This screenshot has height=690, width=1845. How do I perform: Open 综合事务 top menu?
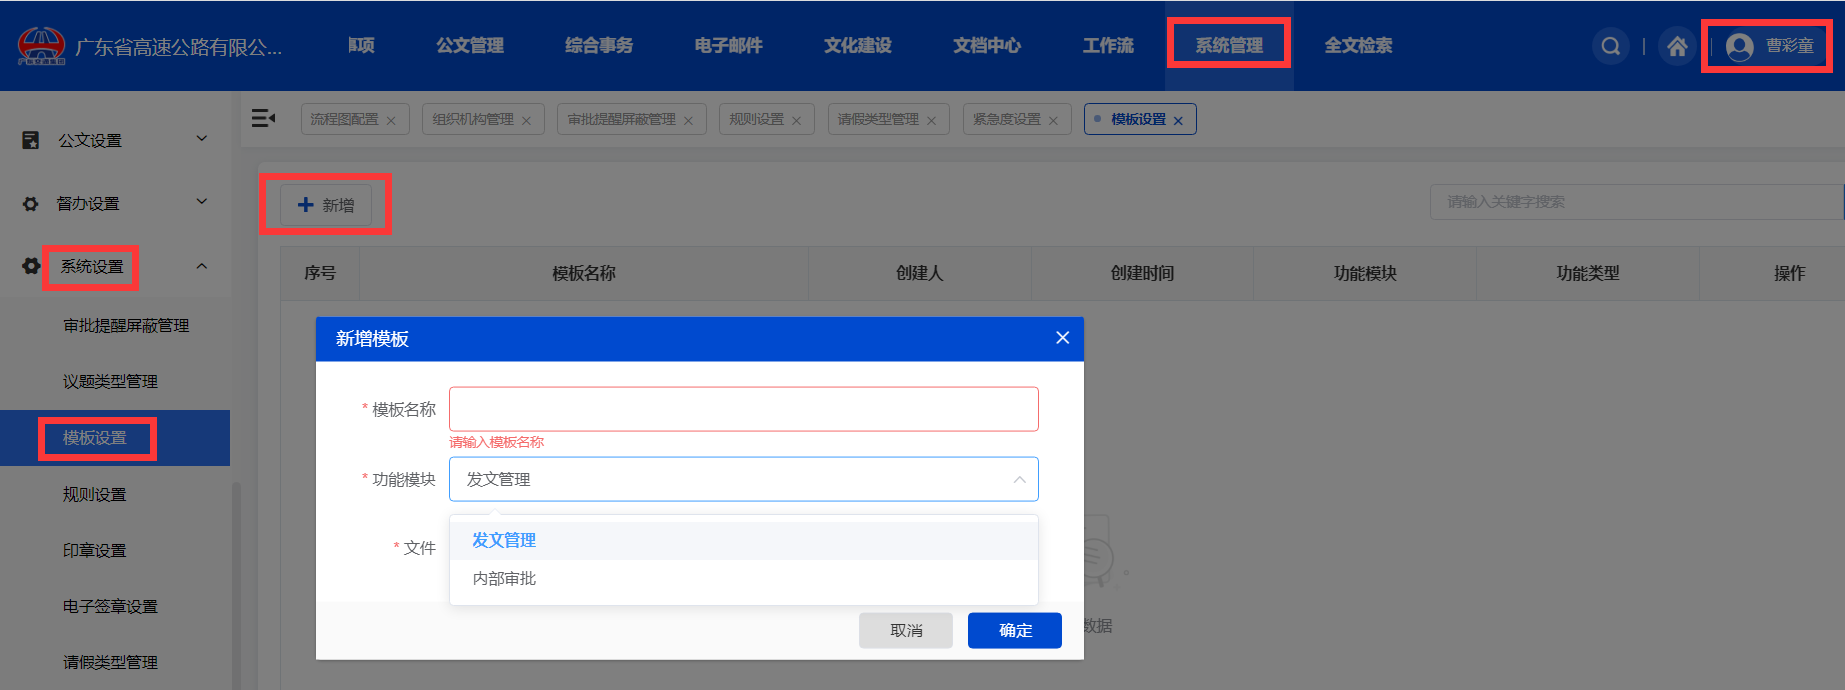pyautogui.click(x=599, y=46)
